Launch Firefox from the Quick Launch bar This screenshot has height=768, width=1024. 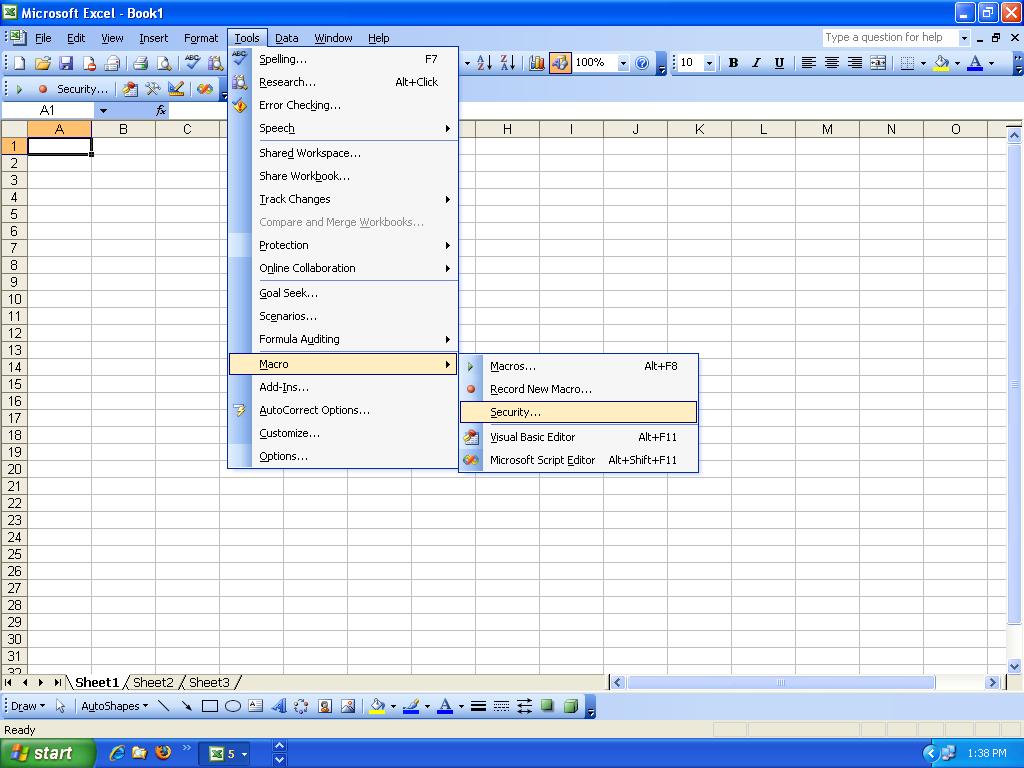pos(163,752)
